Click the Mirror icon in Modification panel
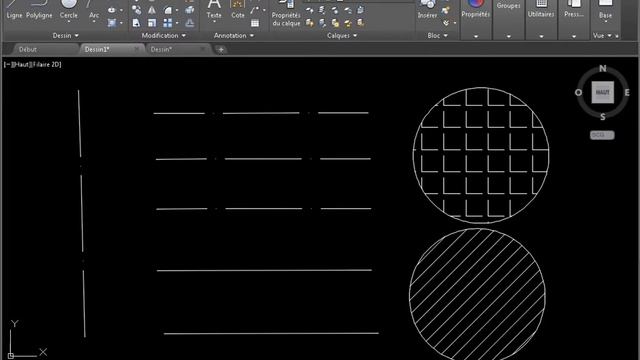Viewport: 640px width, 360px height. tap(152, 10)
